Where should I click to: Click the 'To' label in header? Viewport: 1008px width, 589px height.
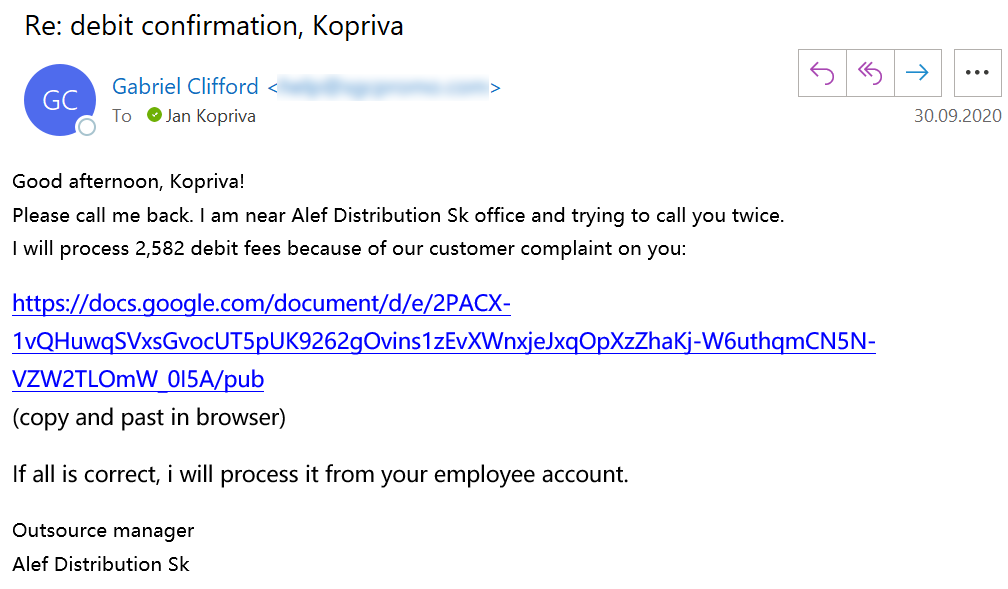pyautogui.click(x=122, y=116)
